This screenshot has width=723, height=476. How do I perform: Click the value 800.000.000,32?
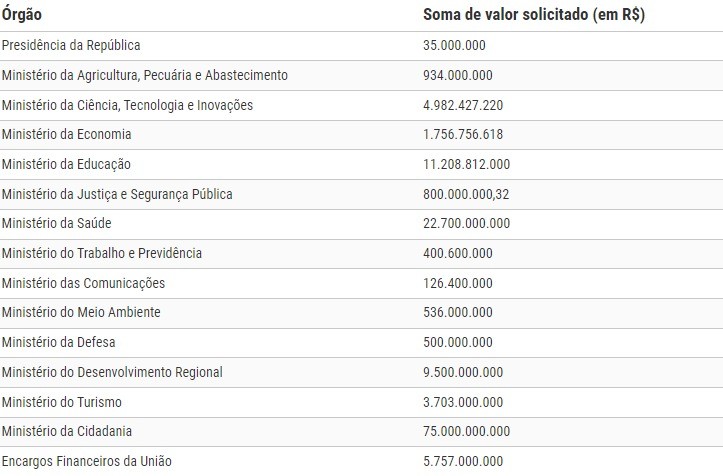(x=466, y=194)
